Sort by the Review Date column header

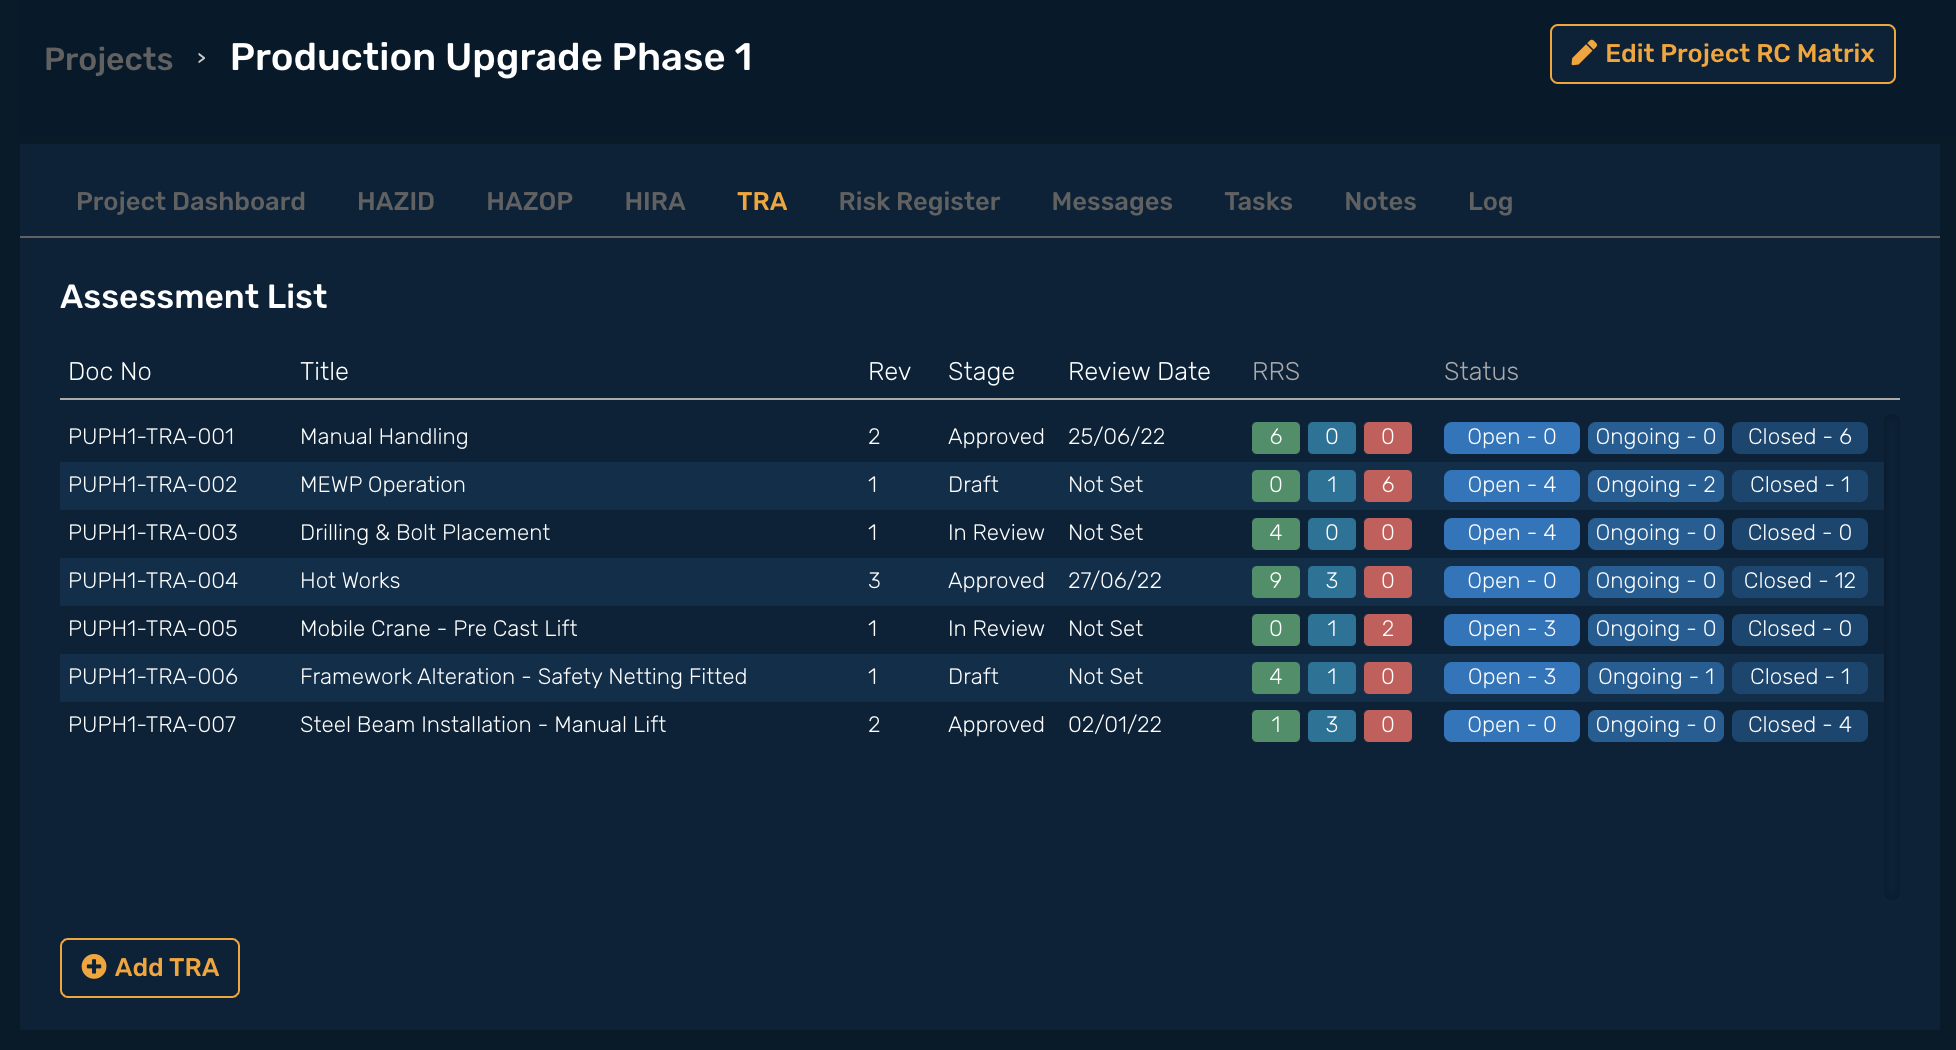click(x=1138, y=372)
